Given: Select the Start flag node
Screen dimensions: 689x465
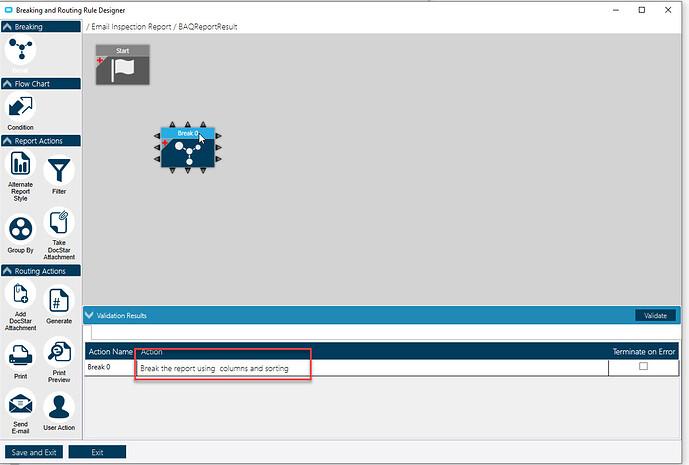Looking at the screenshot, I should click(x=123, y=65).
